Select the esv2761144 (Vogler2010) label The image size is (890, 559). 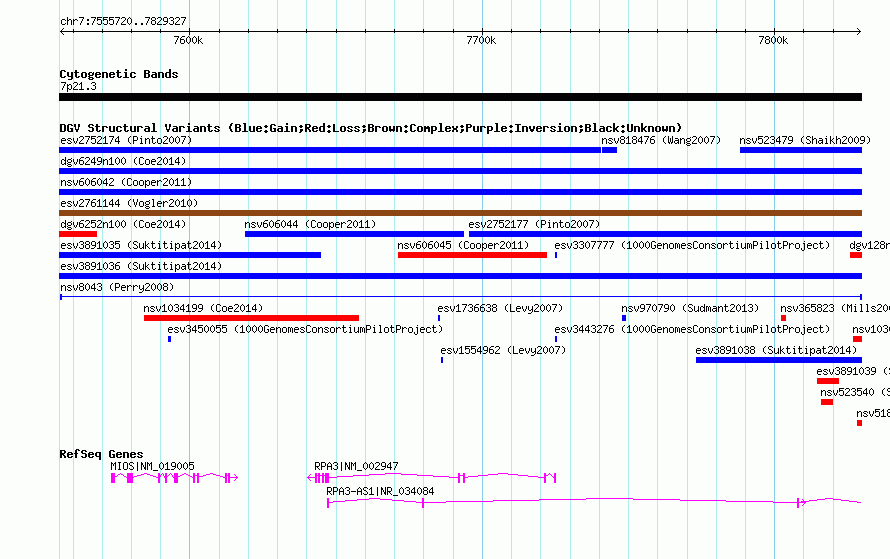point(129,203)
